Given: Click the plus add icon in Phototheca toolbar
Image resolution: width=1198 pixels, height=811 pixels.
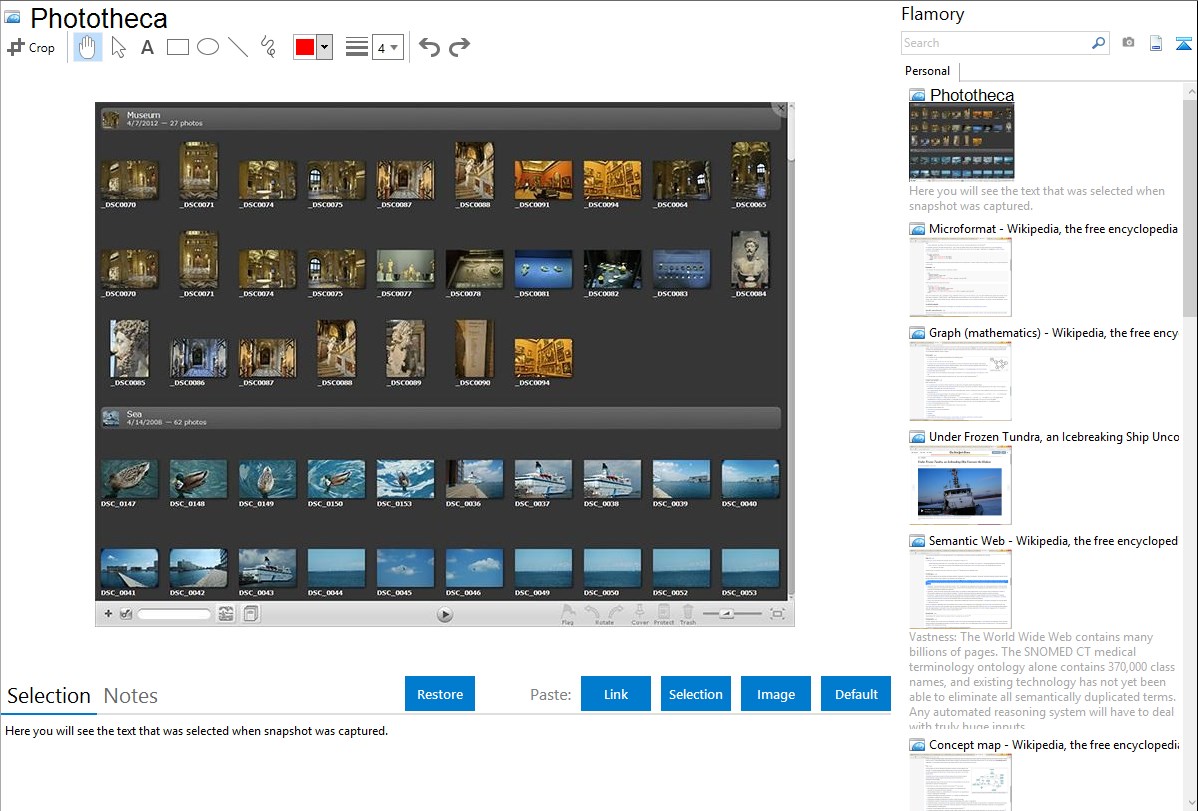Looking at the screenshot, I should [108, 614].
